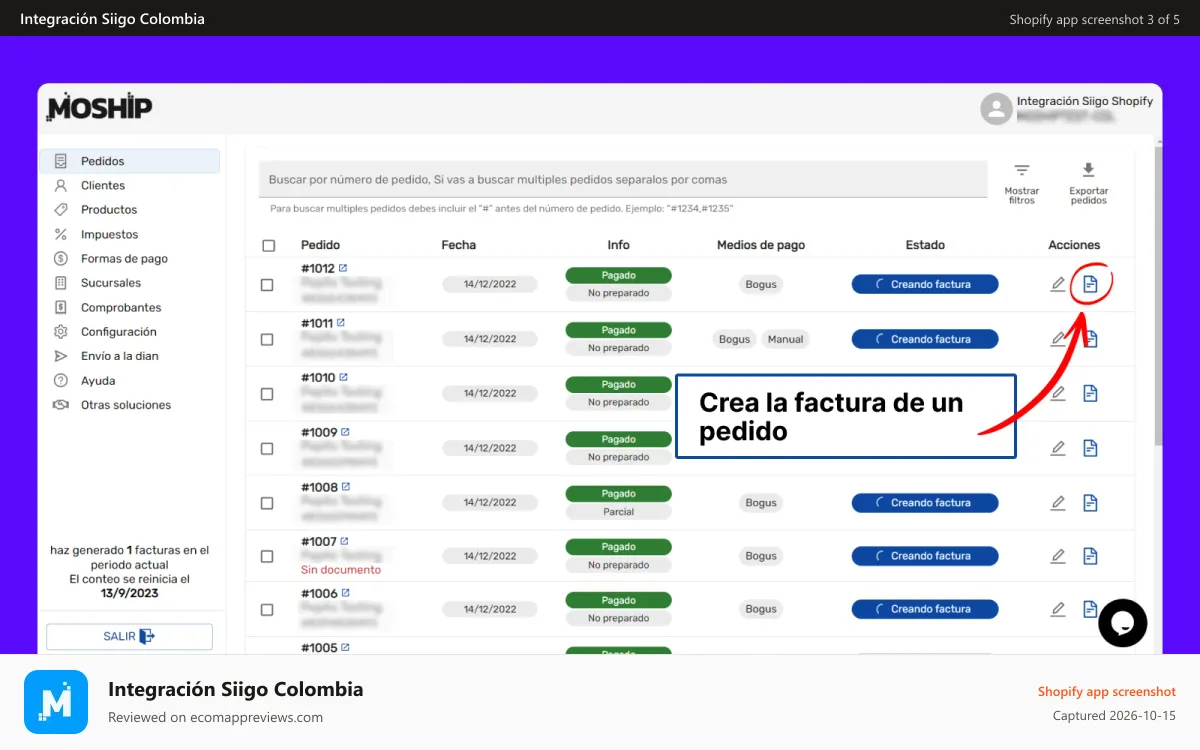Open Pedidos in the sidebar
1200x750 pixels.
click(130, 161)
